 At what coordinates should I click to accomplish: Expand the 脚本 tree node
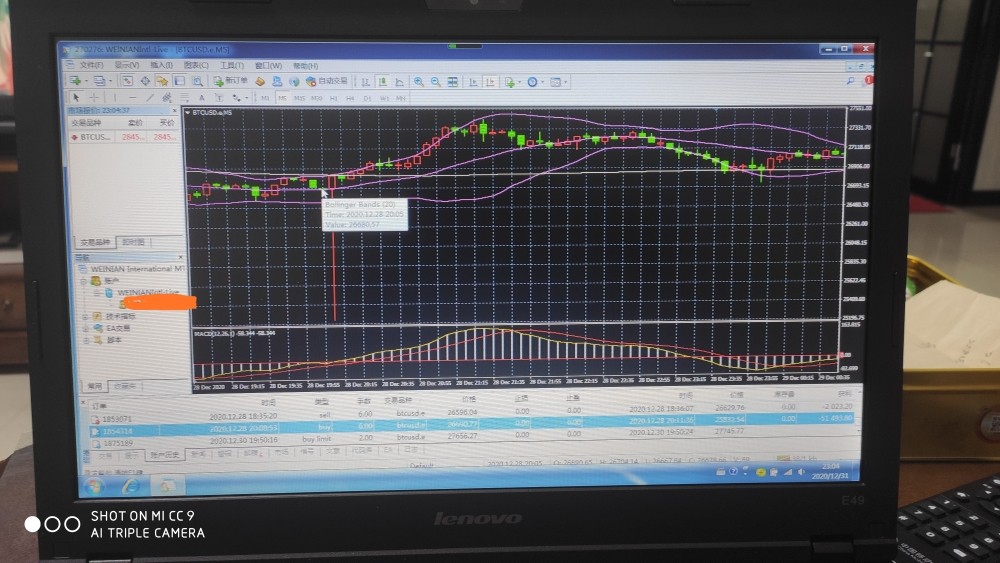coord(86,340)
